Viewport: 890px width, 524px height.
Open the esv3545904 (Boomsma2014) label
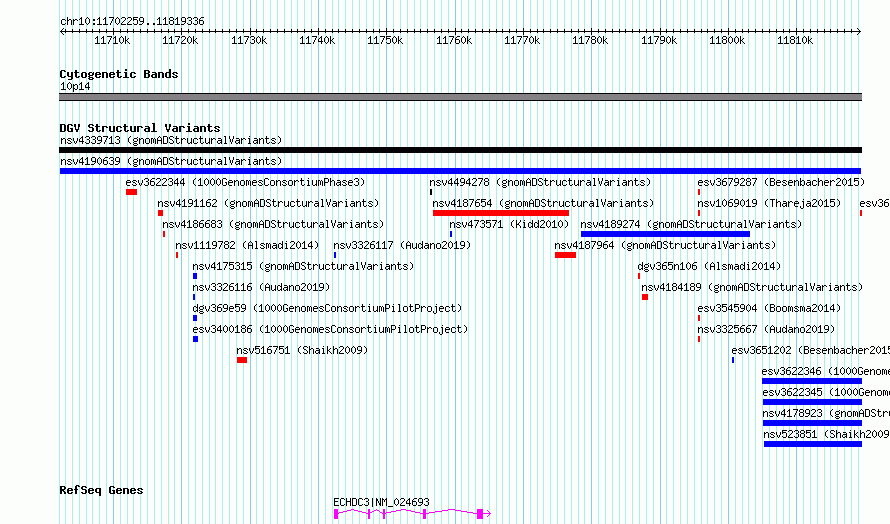pyautogui.click(x=769, y=308)
